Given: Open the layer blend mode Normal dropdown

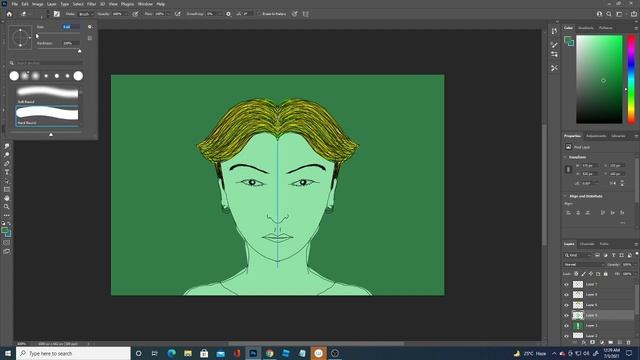Looking at the screenshot, I should click(584, 264).
